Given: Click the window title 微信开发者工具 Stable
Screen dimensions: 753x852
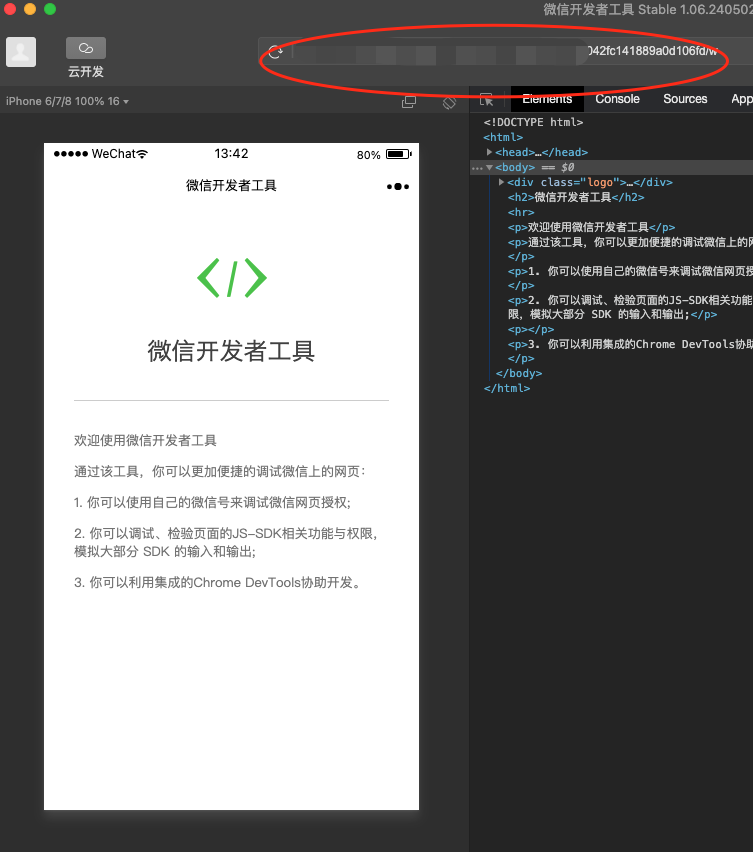Looking at the screenshot, I should click(648, 10).
